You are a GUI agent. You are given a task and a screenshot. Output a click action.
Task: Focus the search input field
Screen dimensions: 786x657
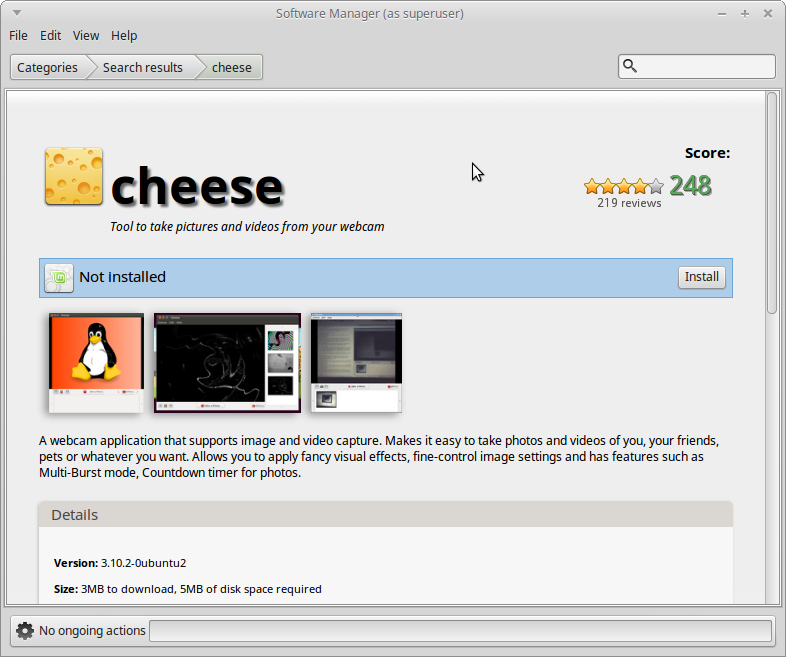[697, 66]
